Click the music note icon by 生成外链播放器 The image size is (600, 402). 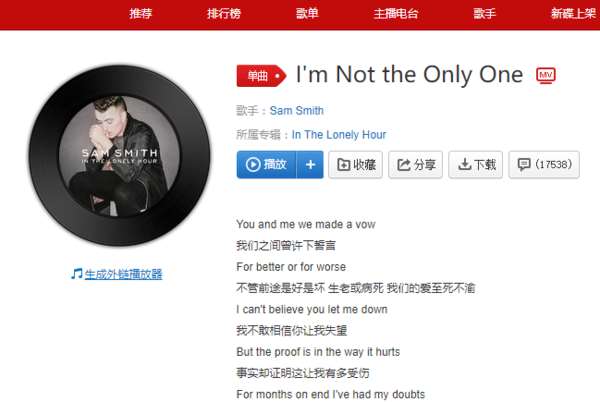77,274
